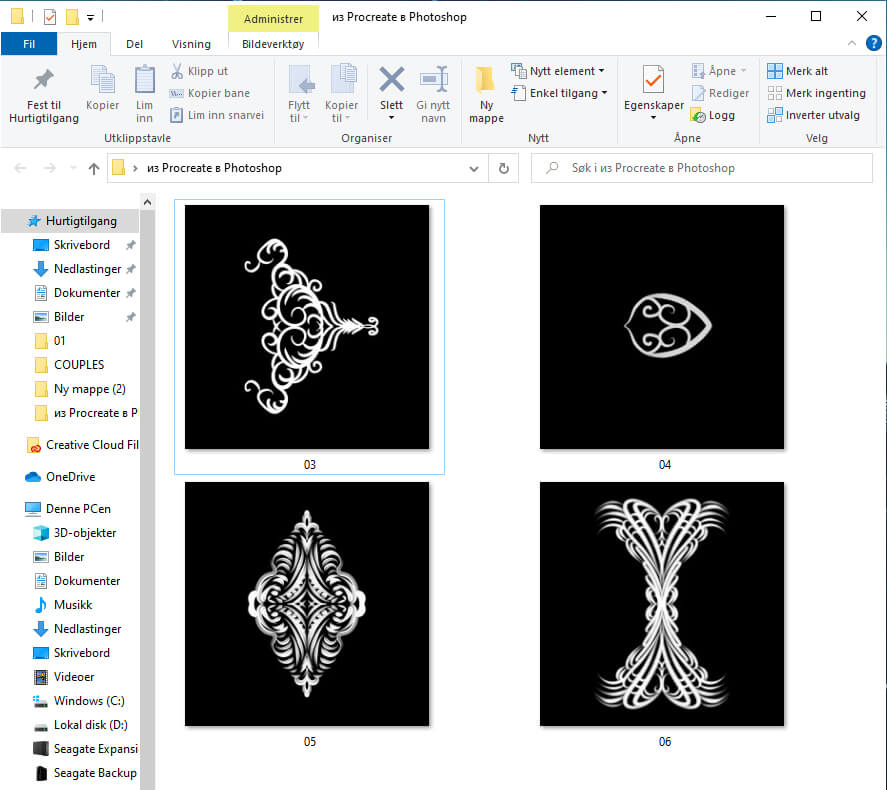Click Inverter utvalg in Velg group
Viewport: 887px width, 790px height.
tap(813, 115)
